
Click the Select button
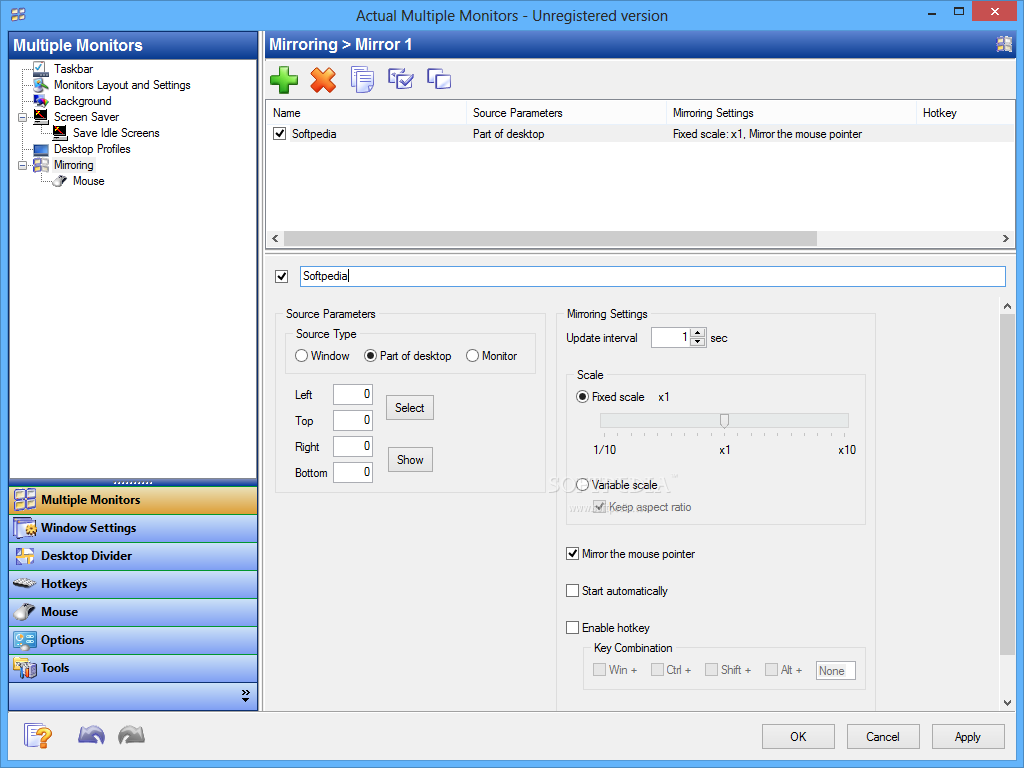pyautogui.click(x=409, y=408)
